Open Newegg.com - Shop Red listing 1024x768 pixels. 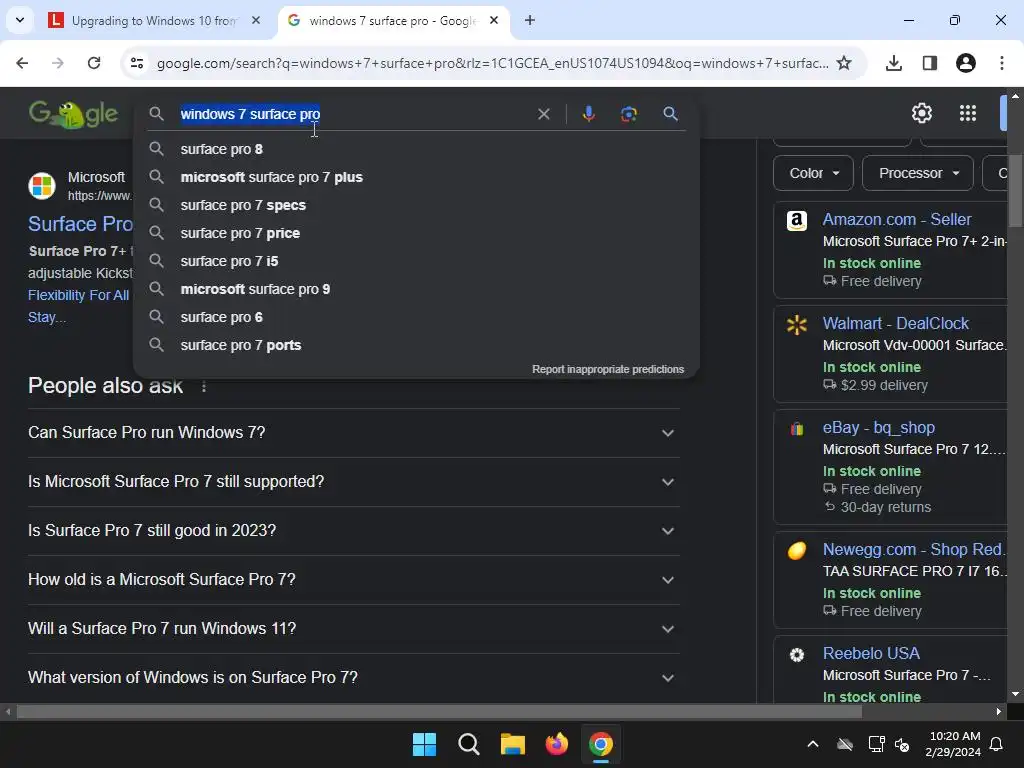[x=914, y=549]
